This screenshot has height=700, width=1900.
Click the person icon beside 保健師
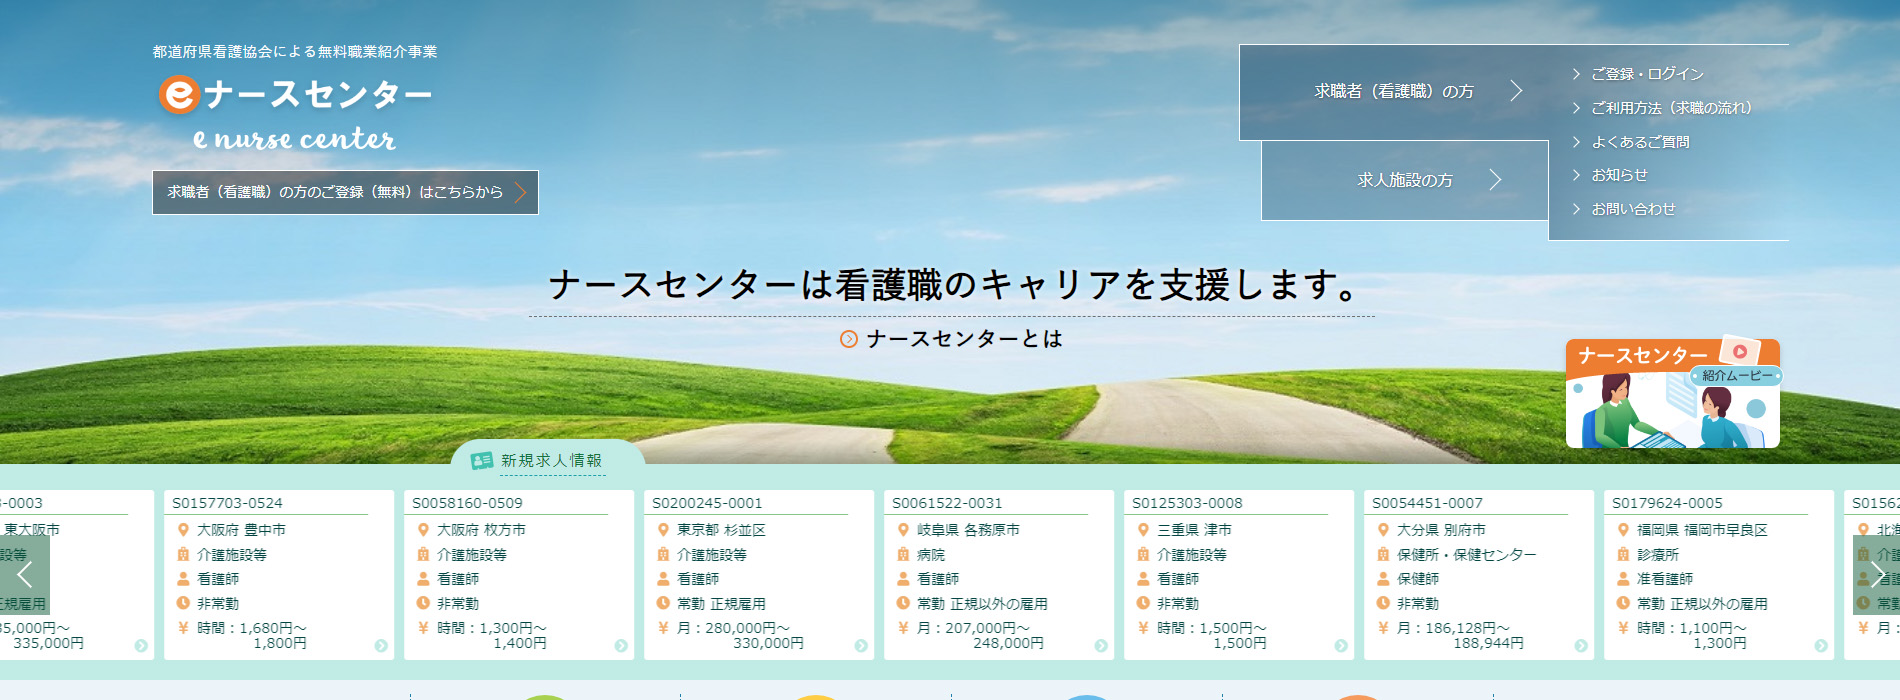[1383, 579]
